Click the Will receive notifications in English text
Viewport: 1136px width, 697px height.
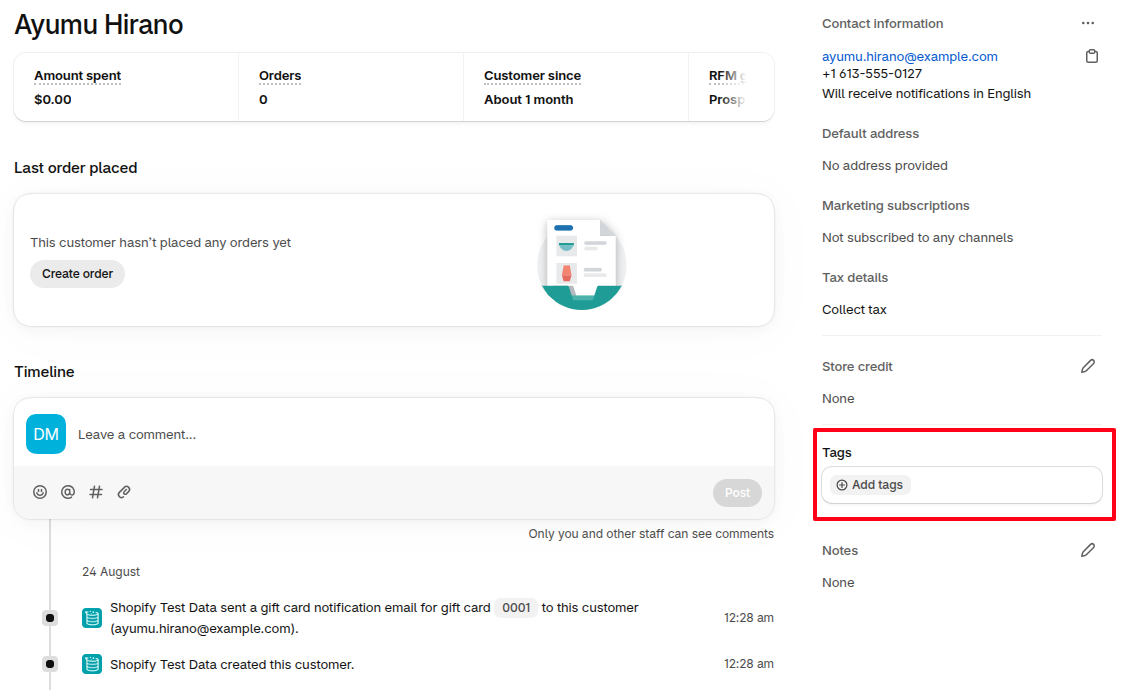point(926,93)
